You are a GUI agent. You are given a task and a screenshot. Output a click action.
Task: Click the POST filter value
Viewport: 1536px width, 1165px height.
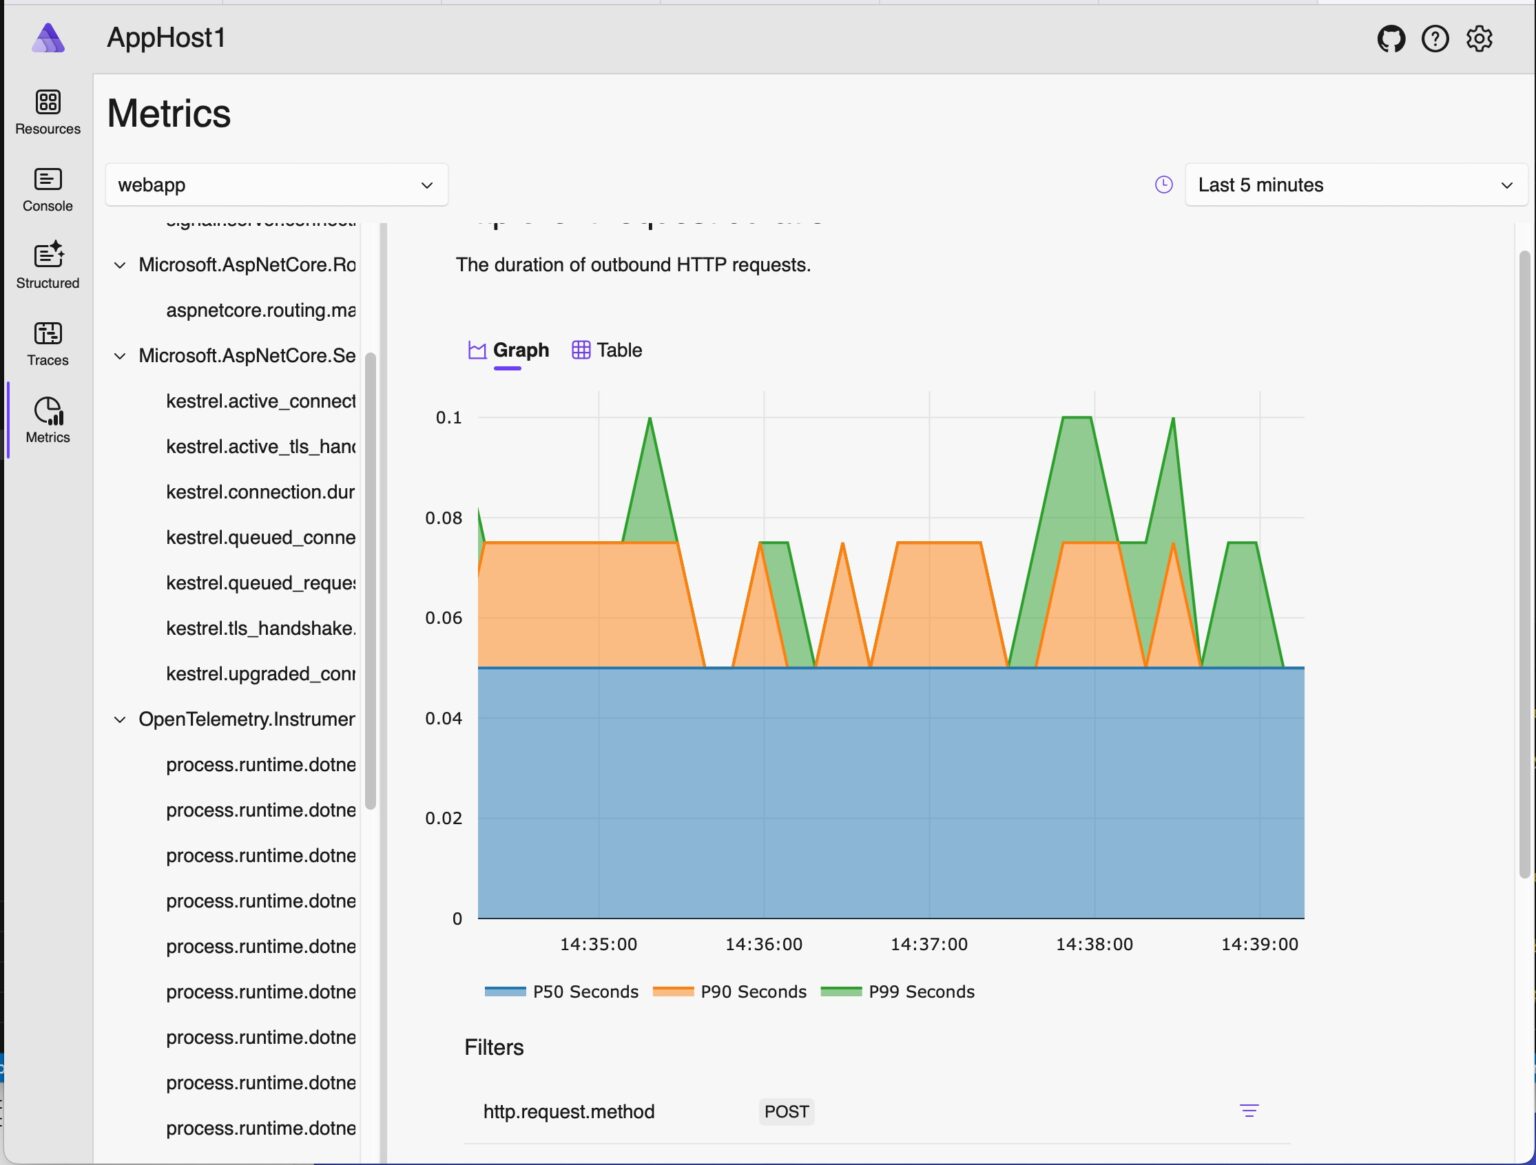pos(786,1111)
